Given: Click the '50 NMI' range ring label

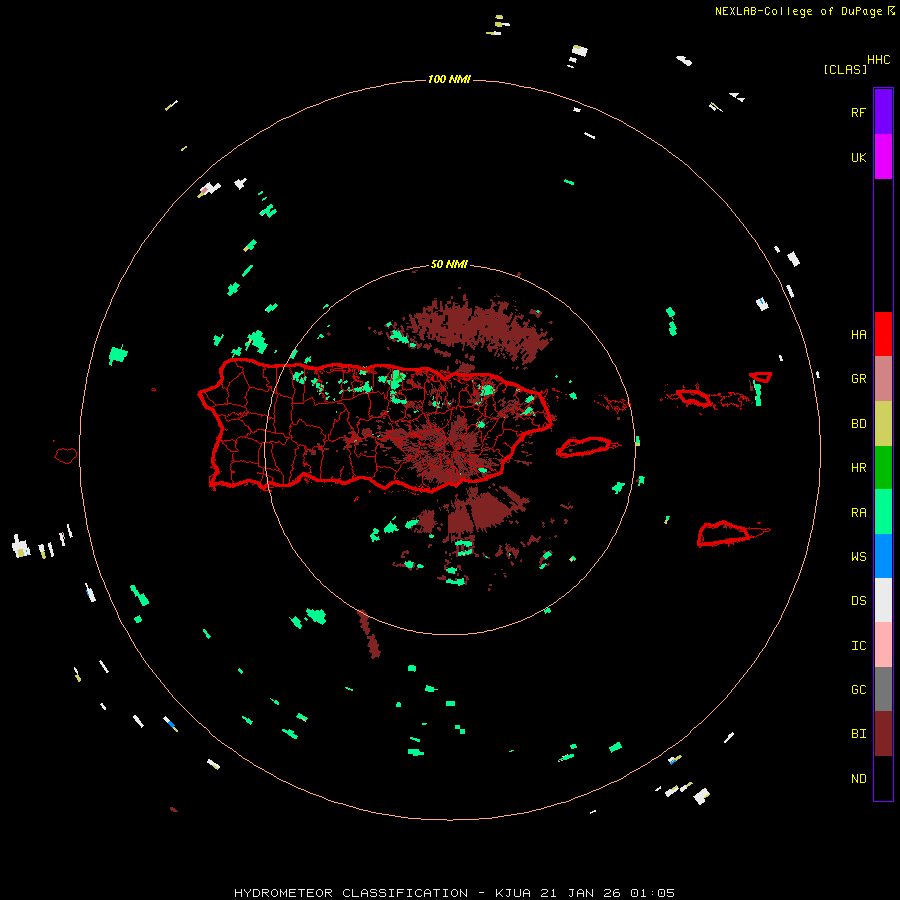Looking at the screenshot, I should coord(449,265).
